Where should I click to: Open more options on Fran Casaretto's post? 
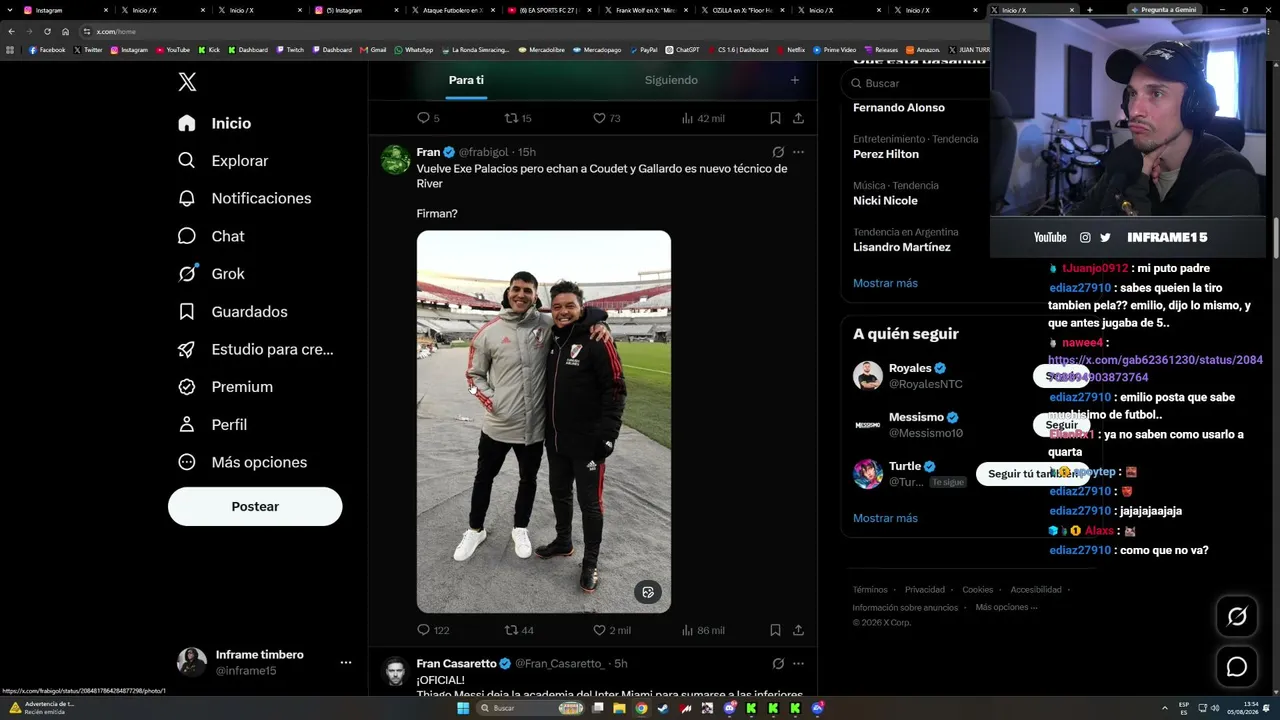click(x=798, y=663)
